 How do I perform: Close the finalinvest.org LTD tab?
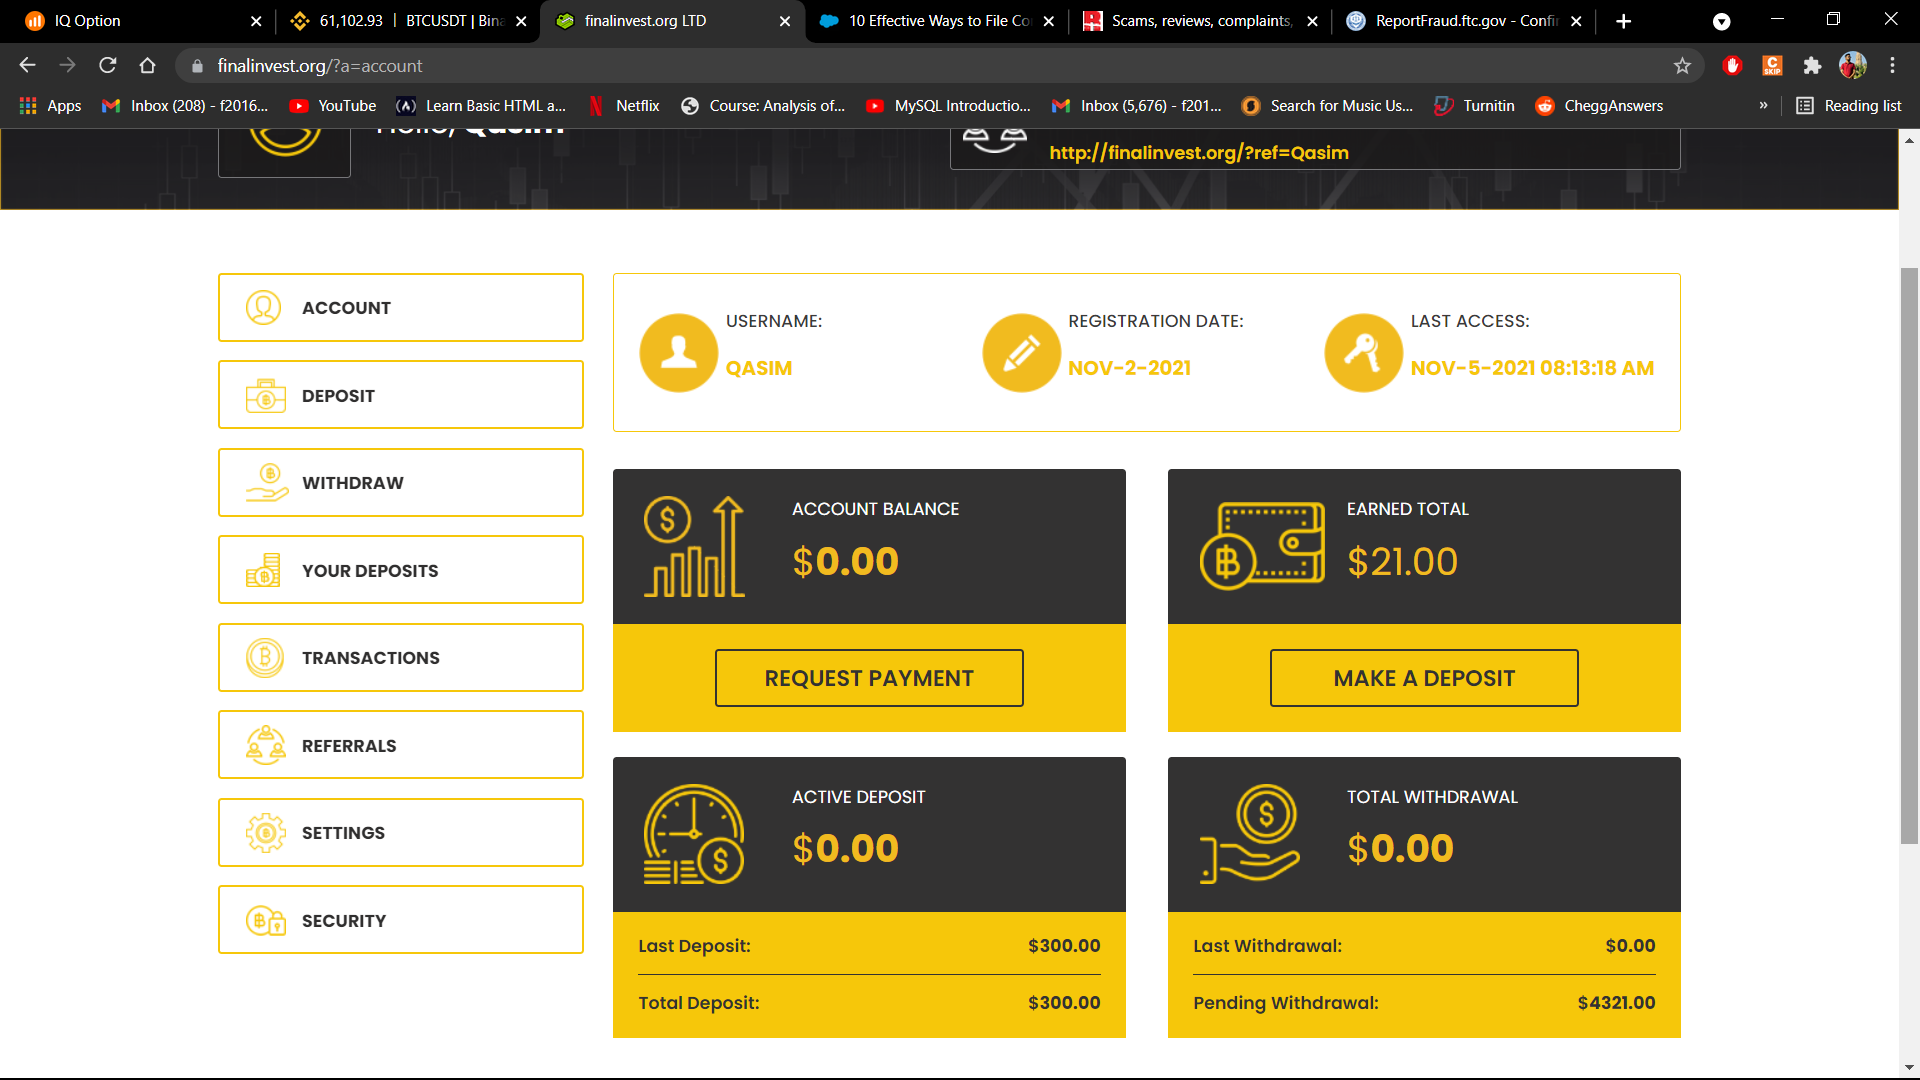coord(785,21)
